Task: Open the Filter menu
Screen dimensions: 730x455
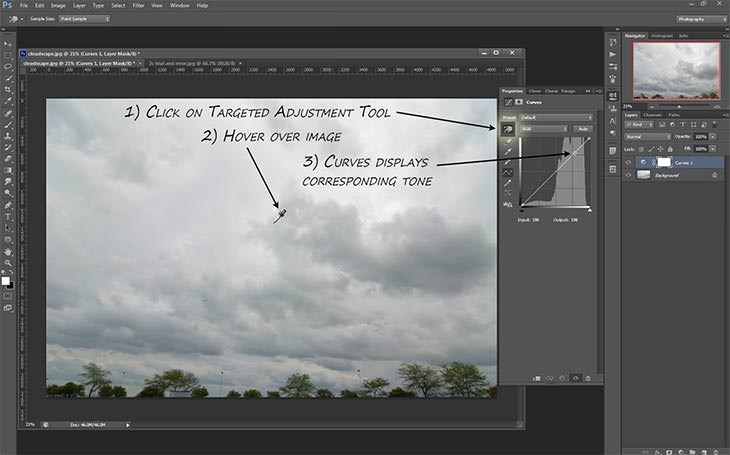Action: tap(138, 6)
